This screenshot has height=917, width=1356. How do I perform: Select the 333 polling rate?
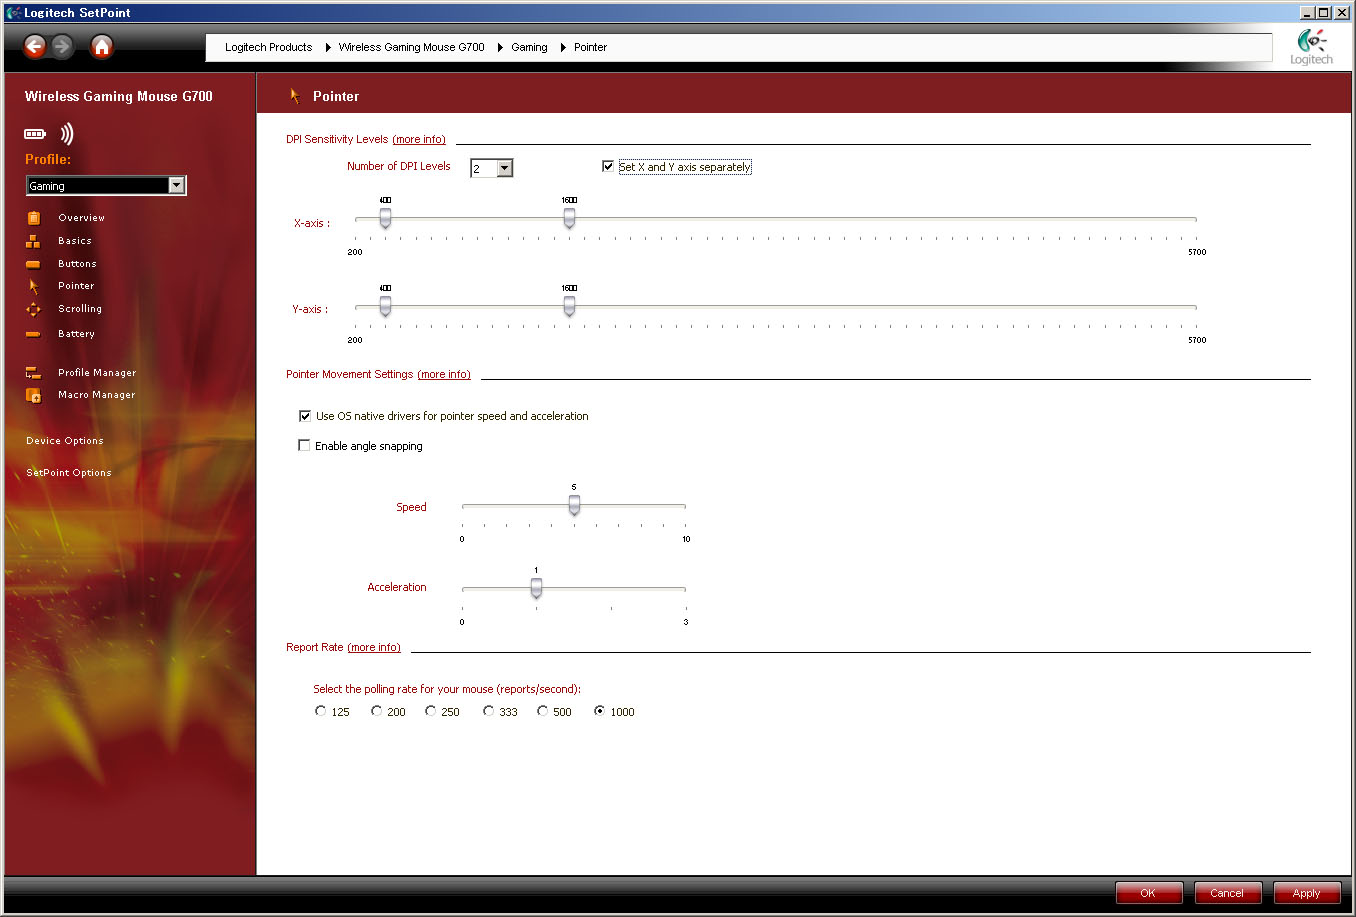pos(488,711)
